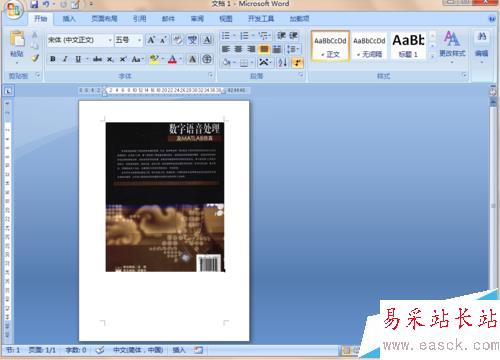Toggle justify alignment (highlighted)
The width and height of the screenshot is (500, 360).
coord(264,49)
